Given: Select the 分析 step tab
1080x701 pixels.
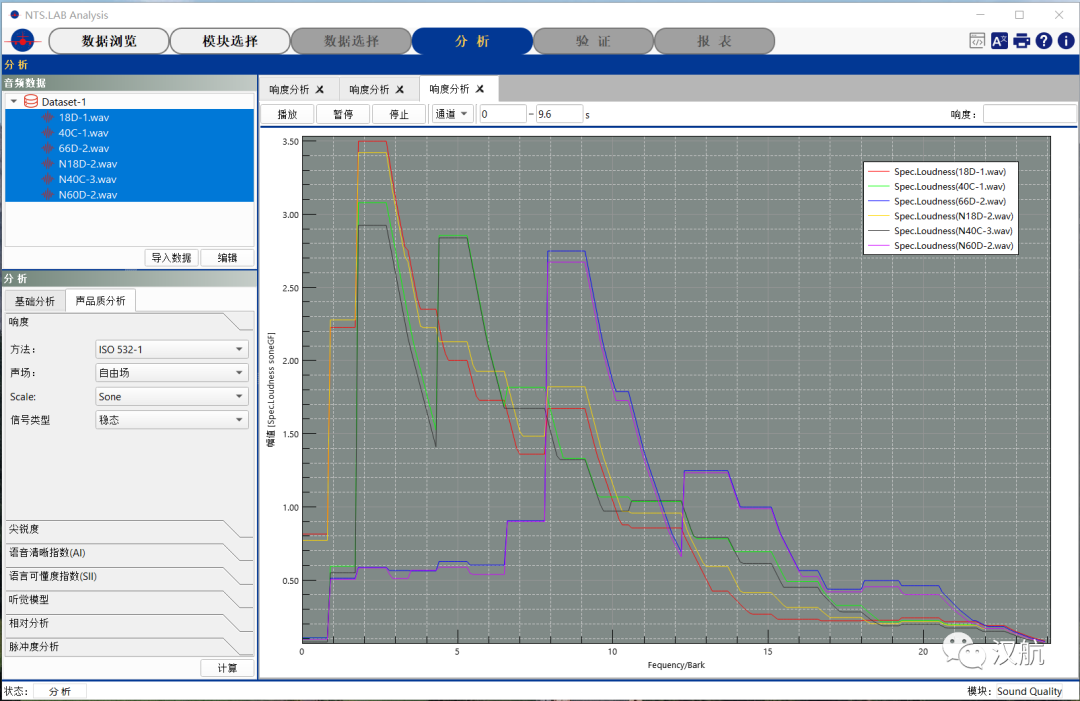Looking at the screenshot, I should [x=472, y=41].
